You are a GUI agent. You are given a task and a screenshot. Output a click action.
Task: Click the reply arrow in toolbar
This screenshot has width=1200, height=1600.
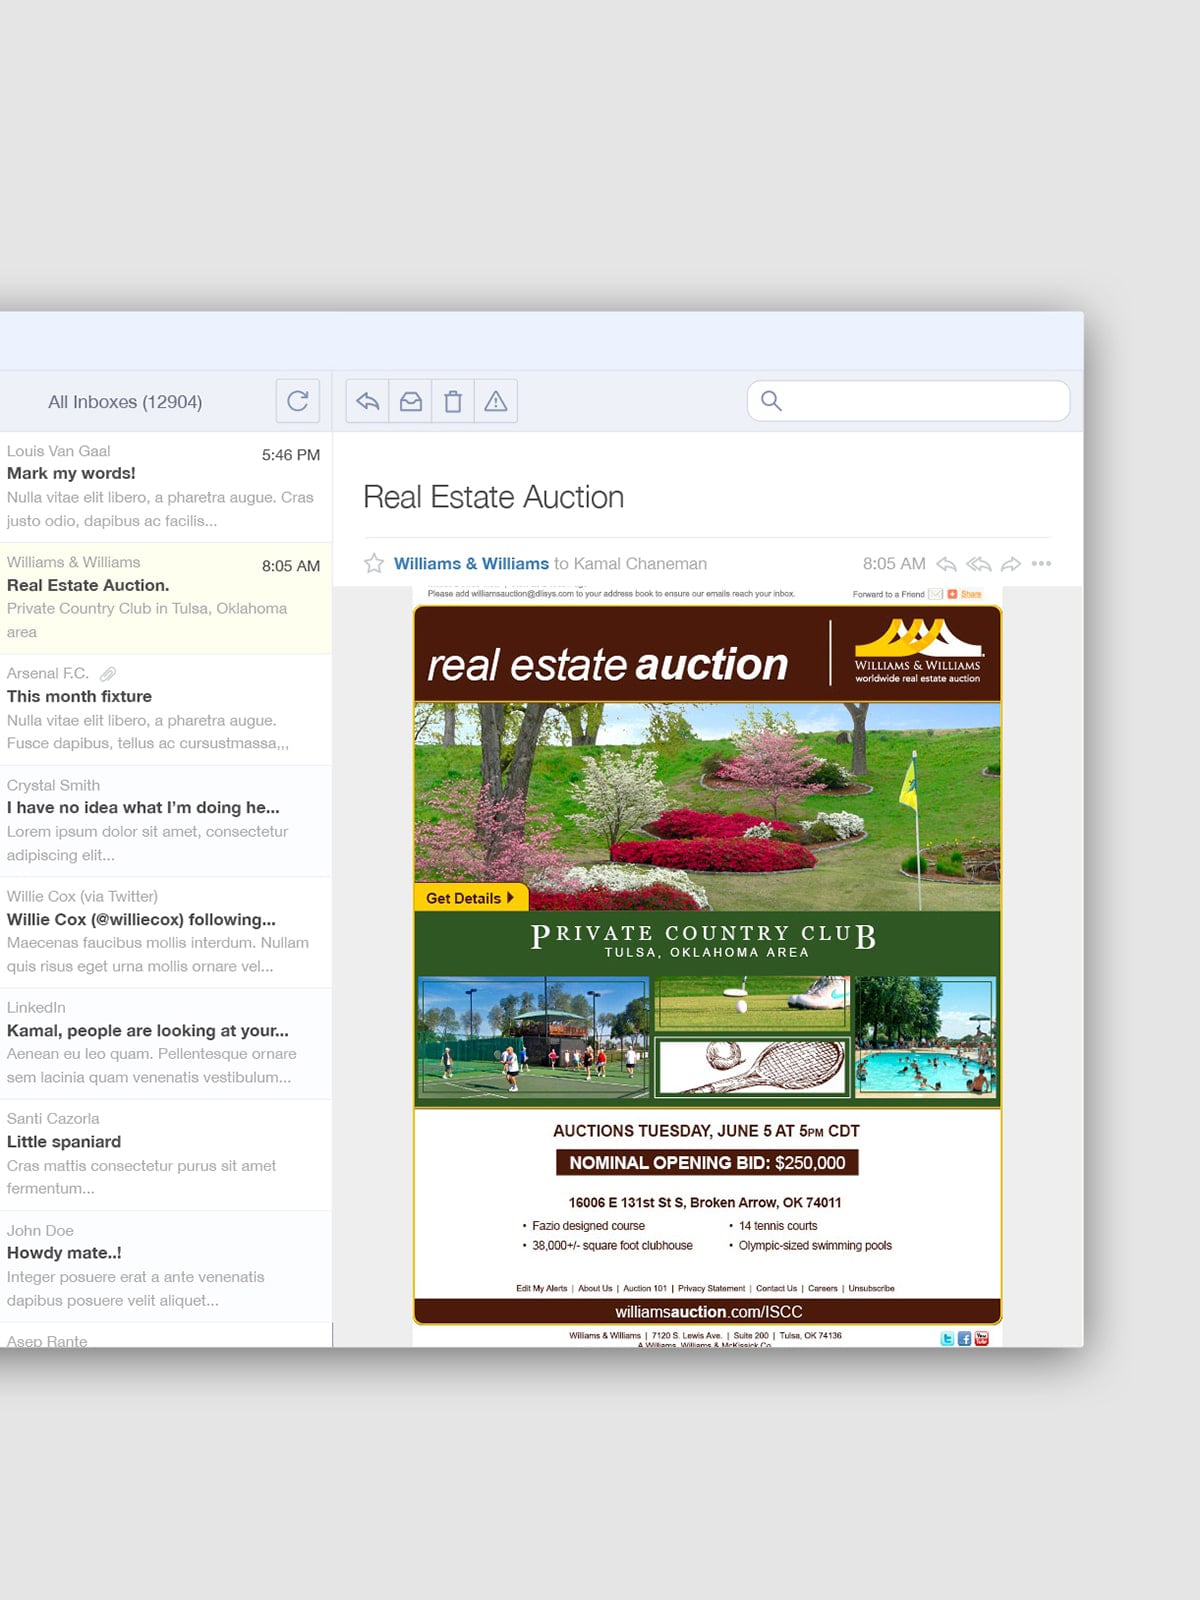(368, 401)
